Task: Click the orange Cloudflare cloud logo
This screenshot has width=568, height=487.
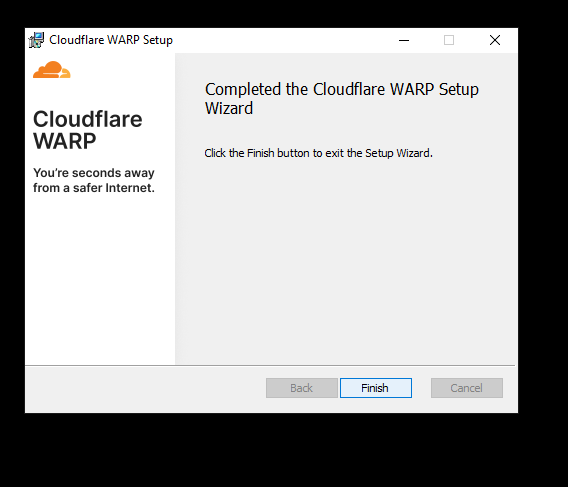Action: (52, 70)
